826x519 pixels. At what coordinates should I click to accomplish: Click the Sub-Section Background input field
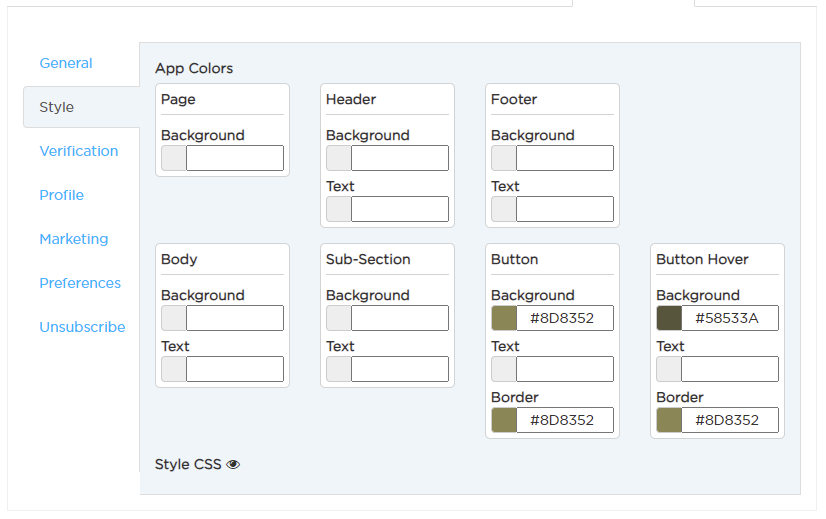[x=400, y=318]
